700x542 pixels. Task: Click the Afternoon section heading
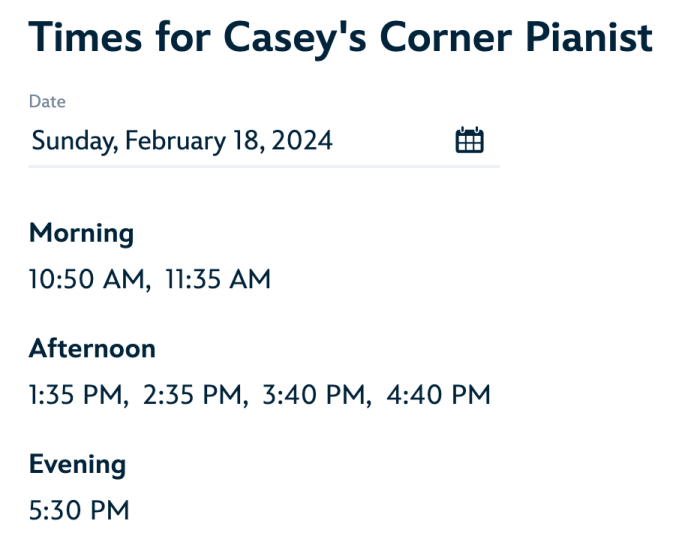tap(92, 349)
